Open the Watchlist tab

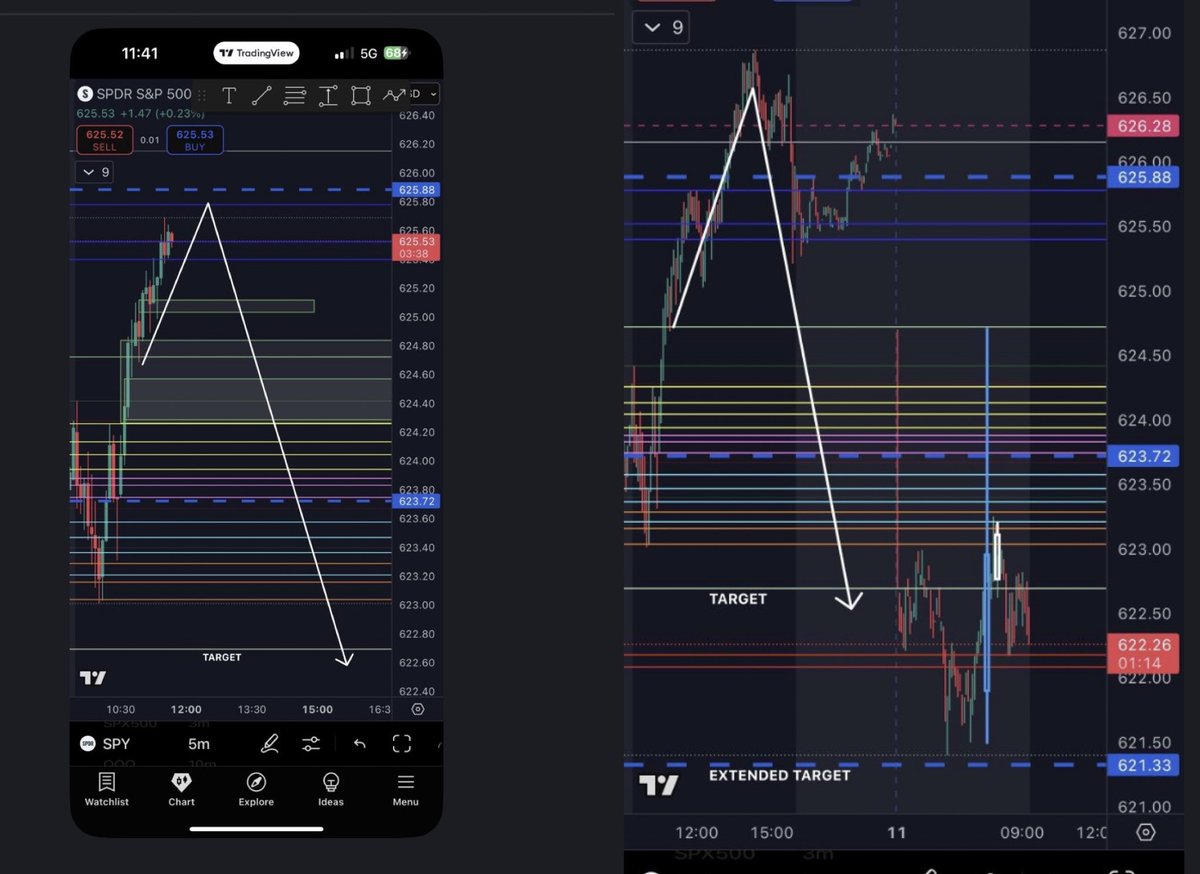click(106, 789)
